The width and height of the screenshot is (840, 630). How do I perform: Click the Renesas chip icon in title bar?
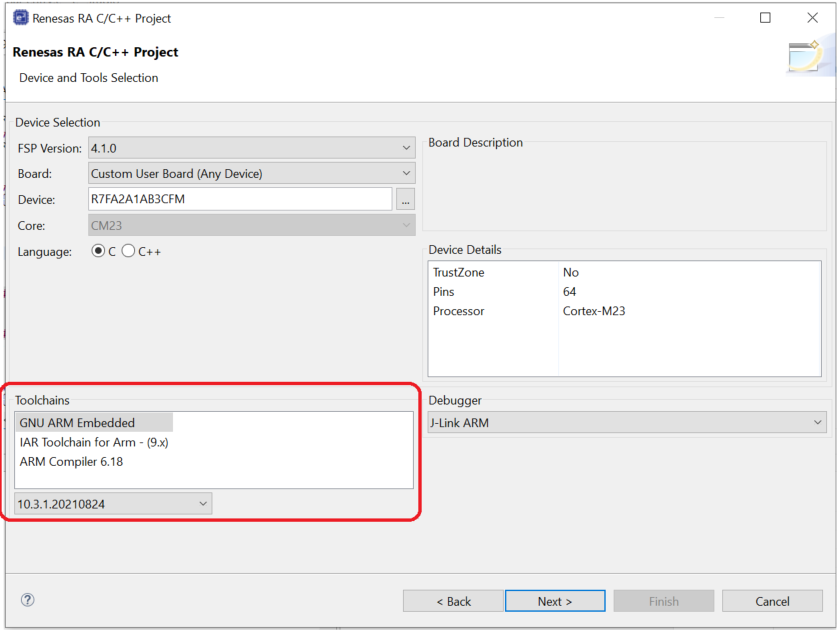pos(20,18)
